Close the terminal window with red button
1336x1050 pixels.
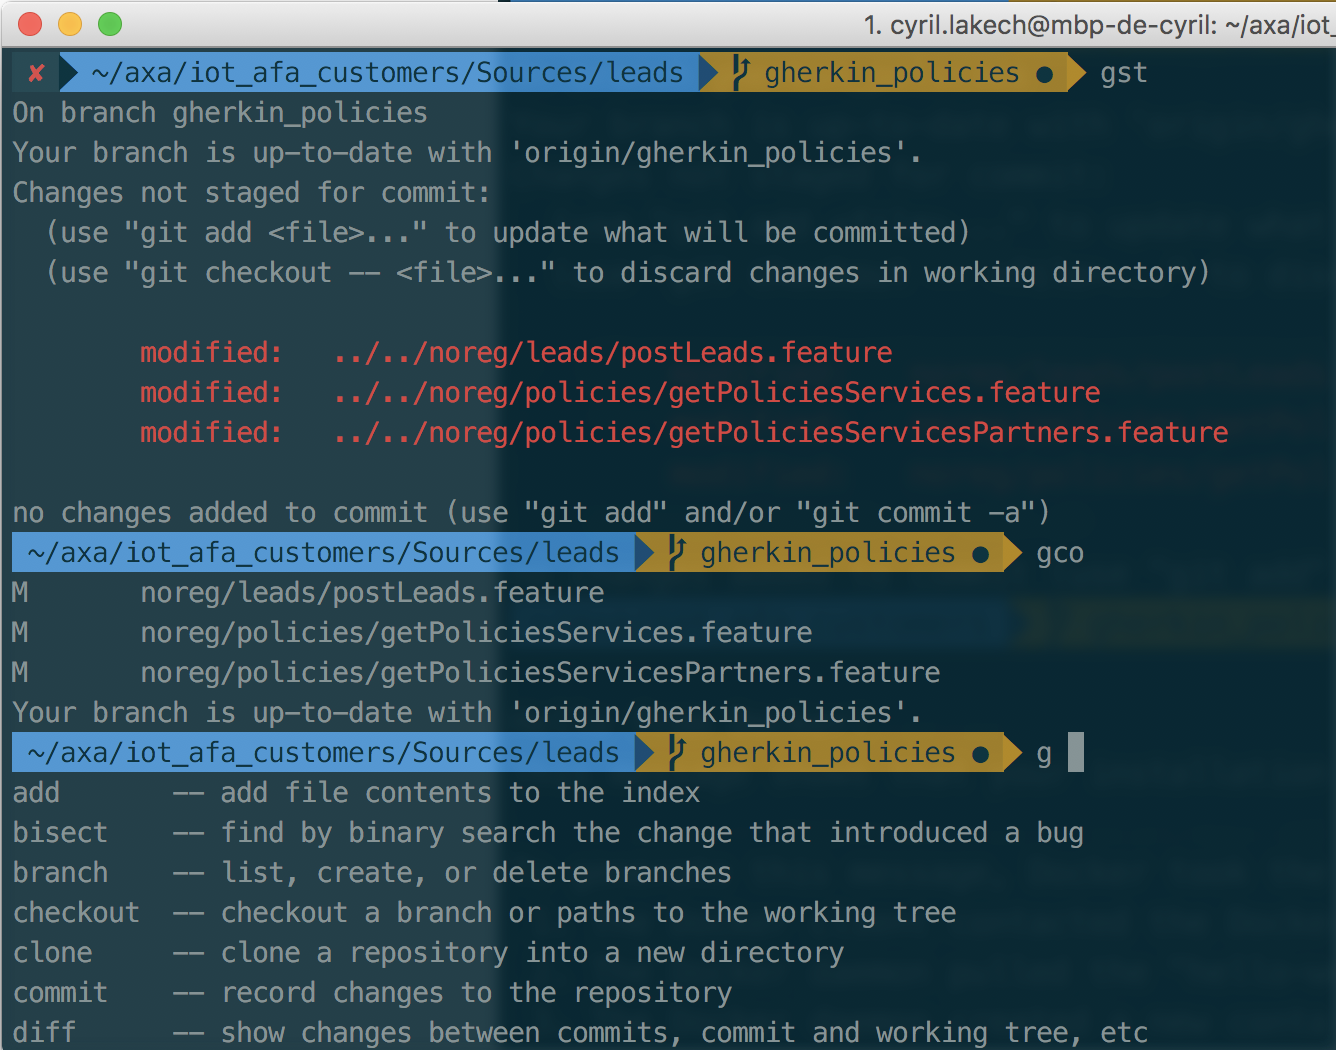coord(31,24)
